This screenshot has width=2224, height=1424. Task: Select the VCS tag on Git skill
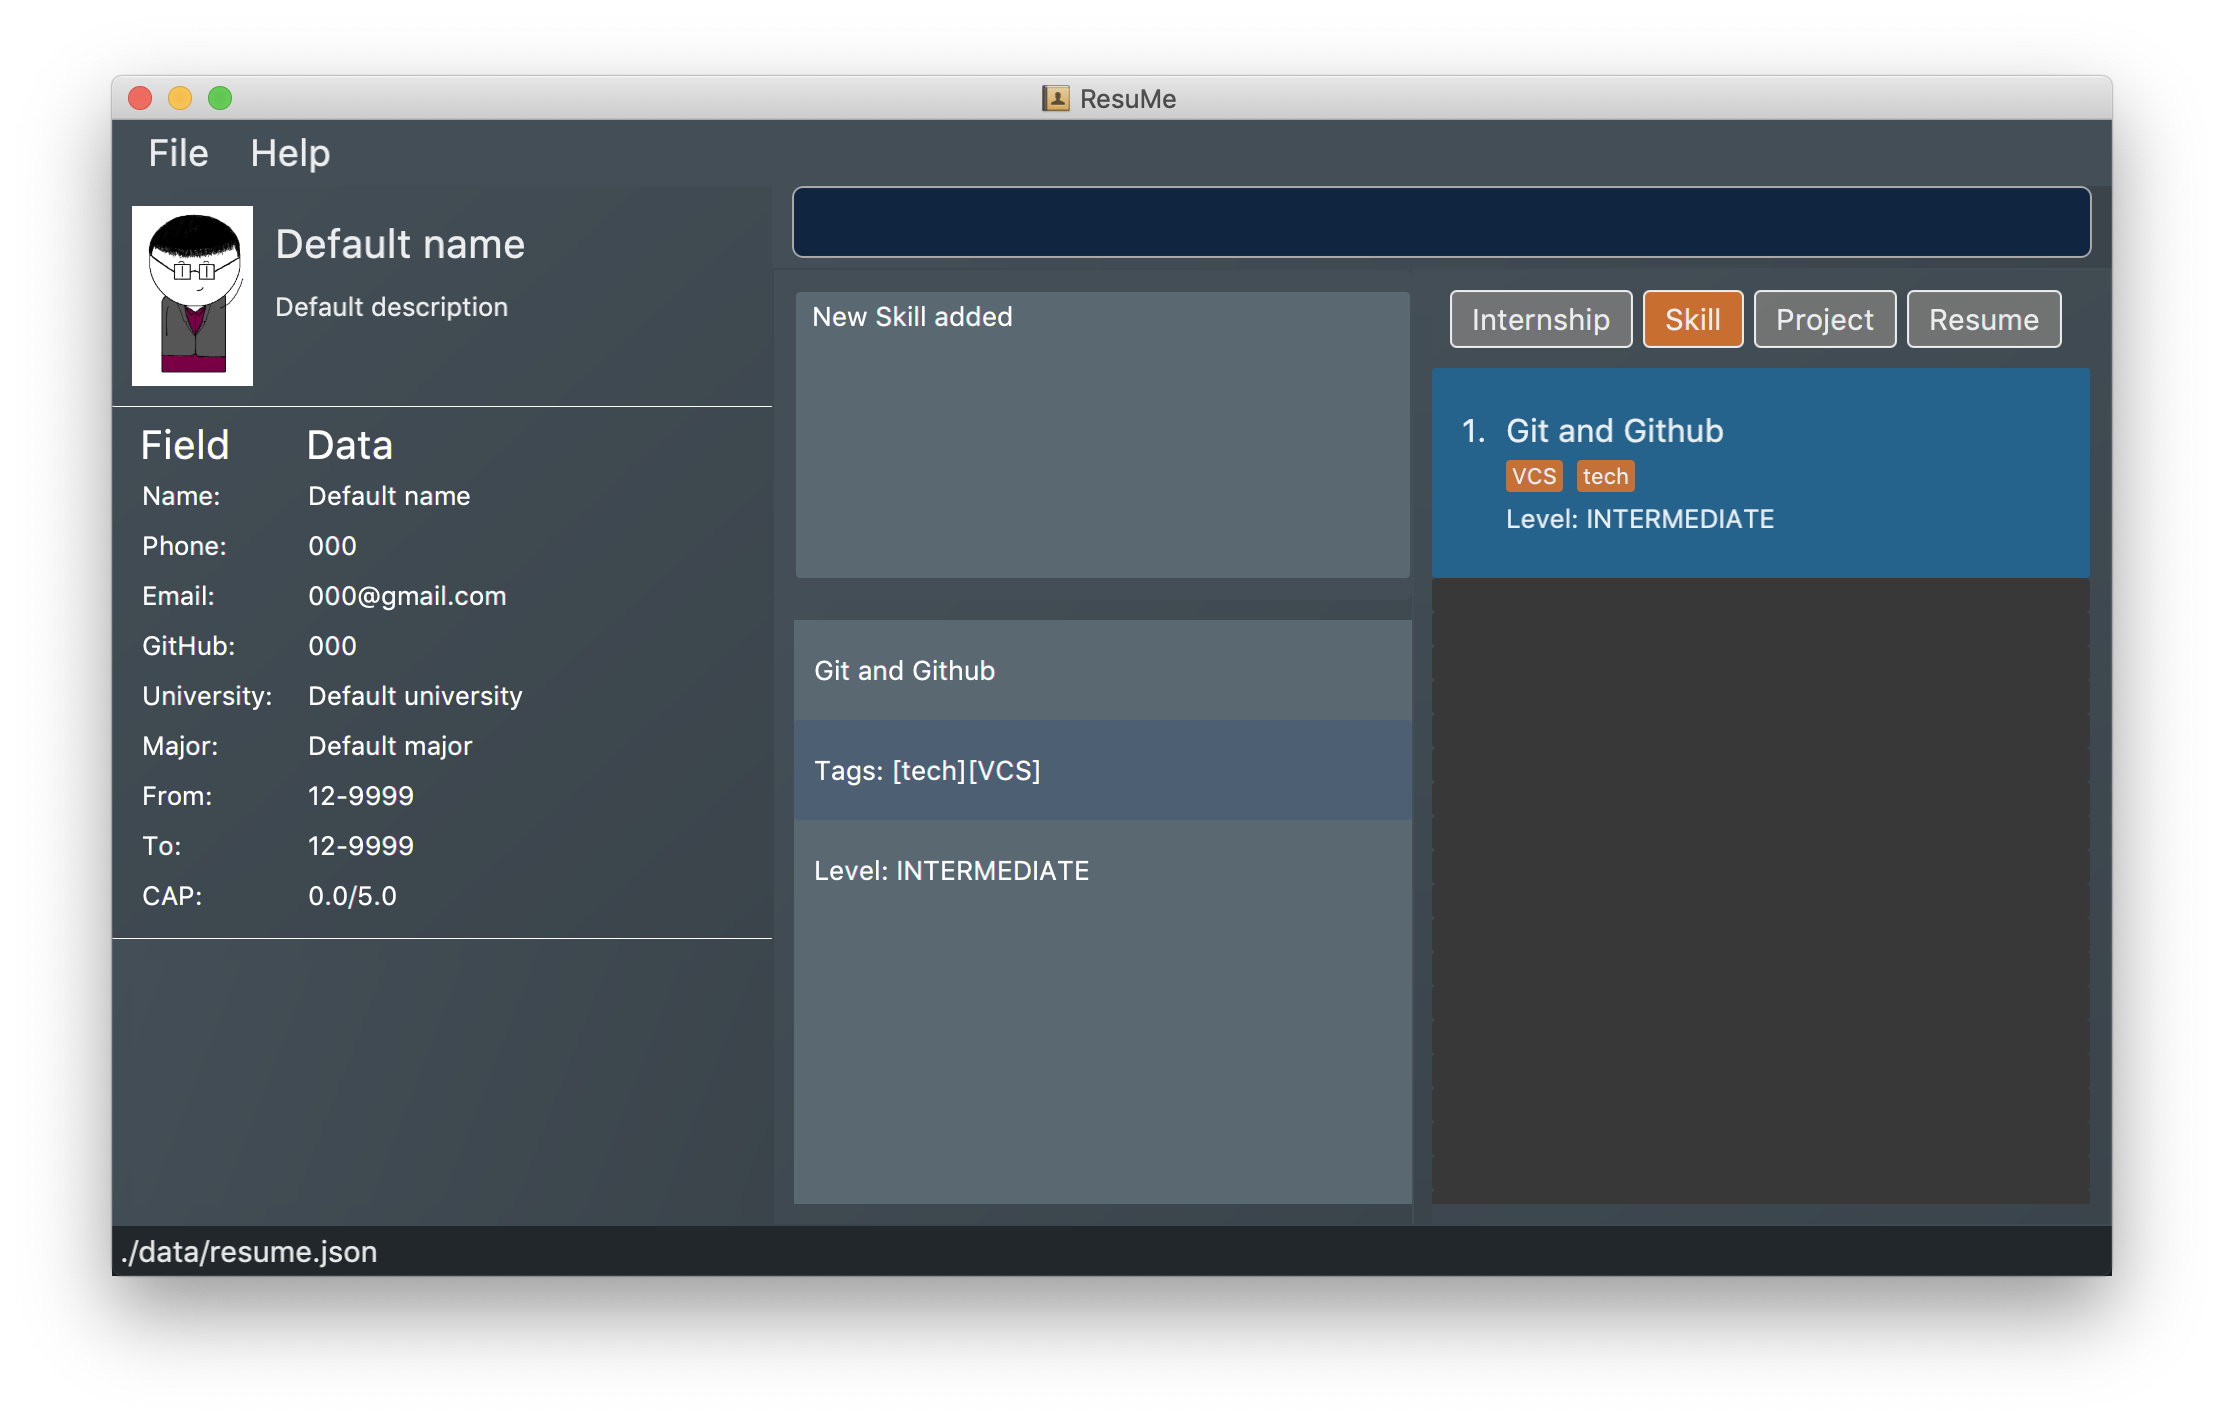point(1530,475)
